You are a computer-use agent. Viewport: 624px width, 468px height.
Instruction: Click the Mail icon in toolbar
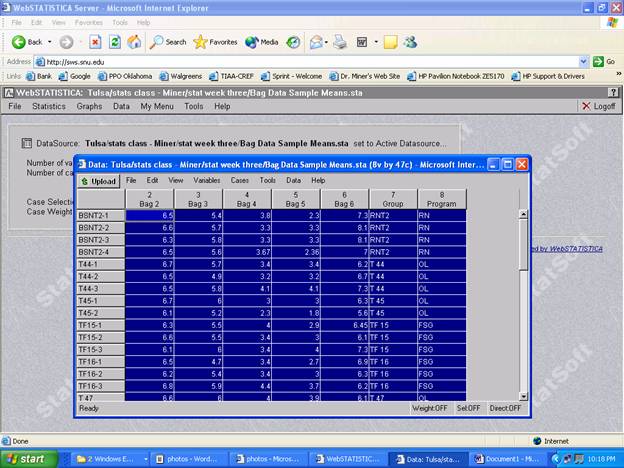click(316, 42)
